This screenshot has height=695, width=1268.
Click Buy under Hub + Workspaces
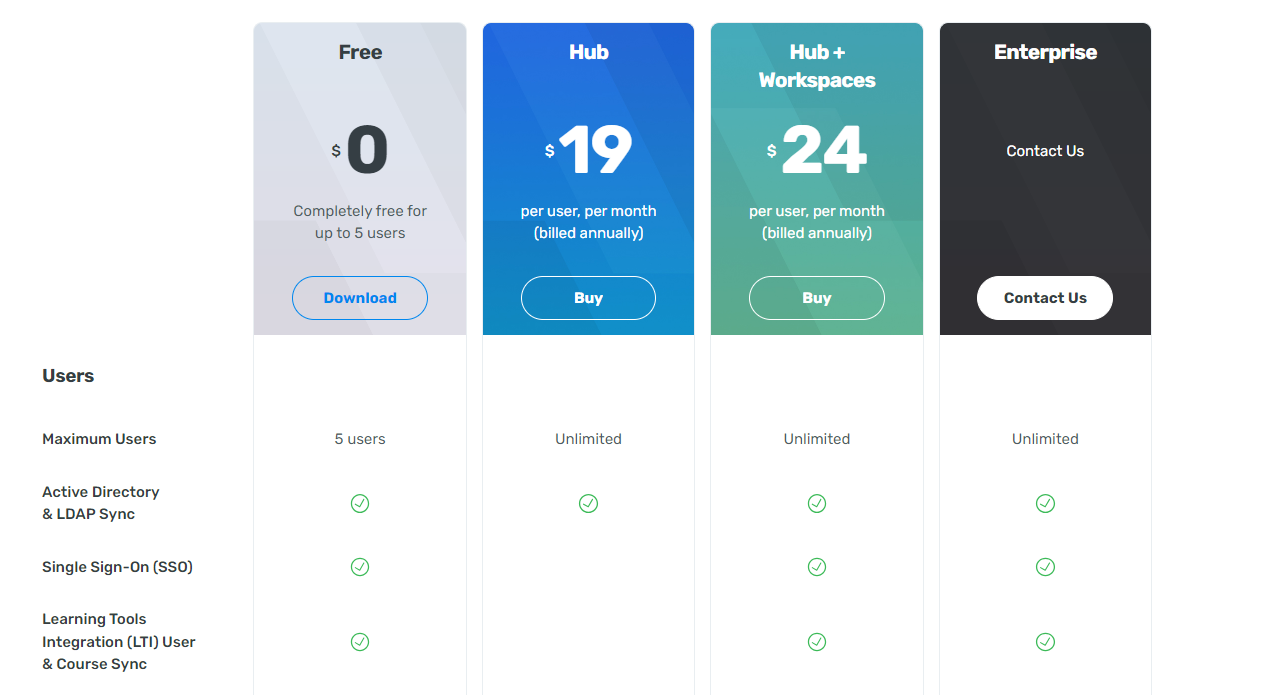click(x=817, y=297)
